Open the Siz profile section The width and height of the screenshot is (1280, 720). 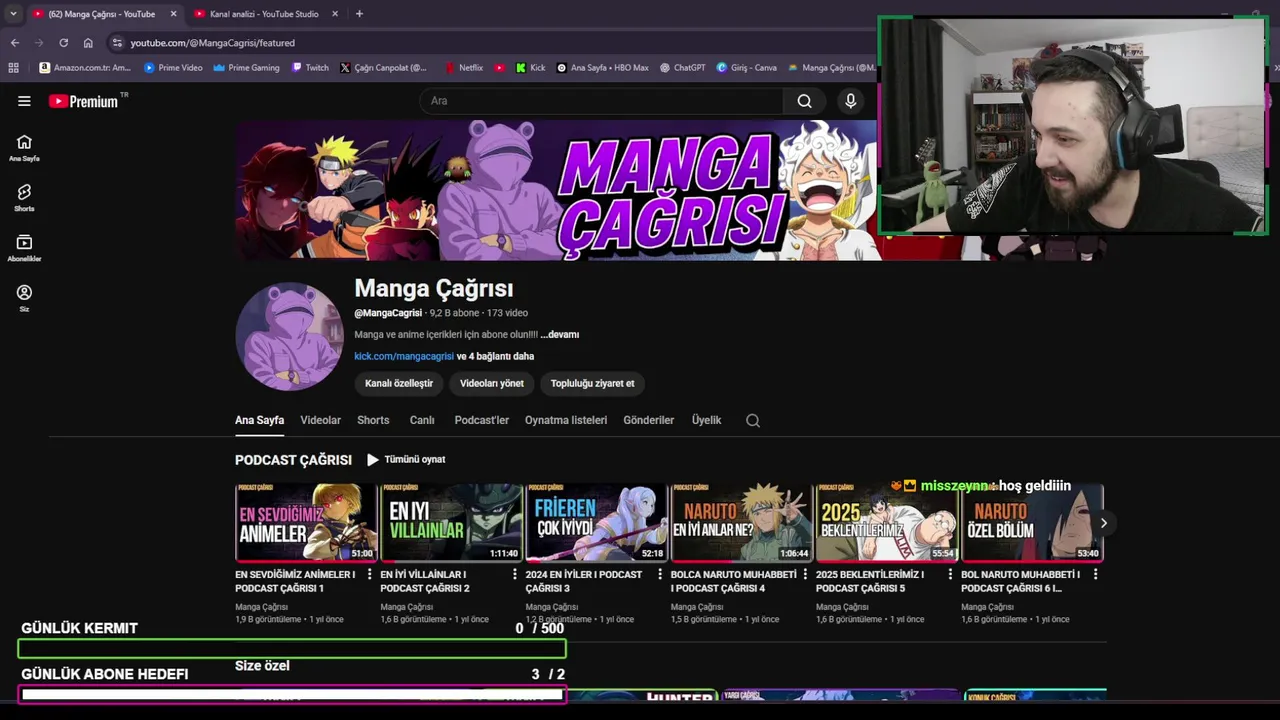[x=24, y=298]
